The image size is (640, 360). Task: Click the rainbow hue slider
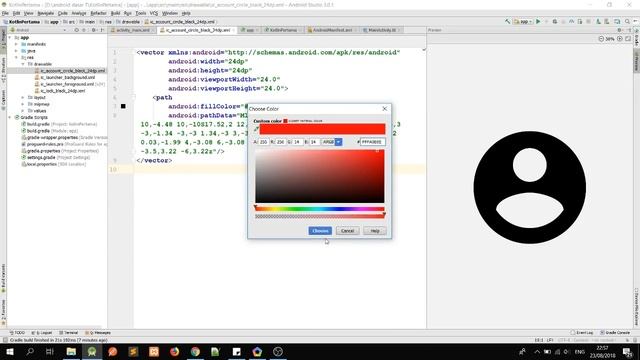click(x=320, y=209)
